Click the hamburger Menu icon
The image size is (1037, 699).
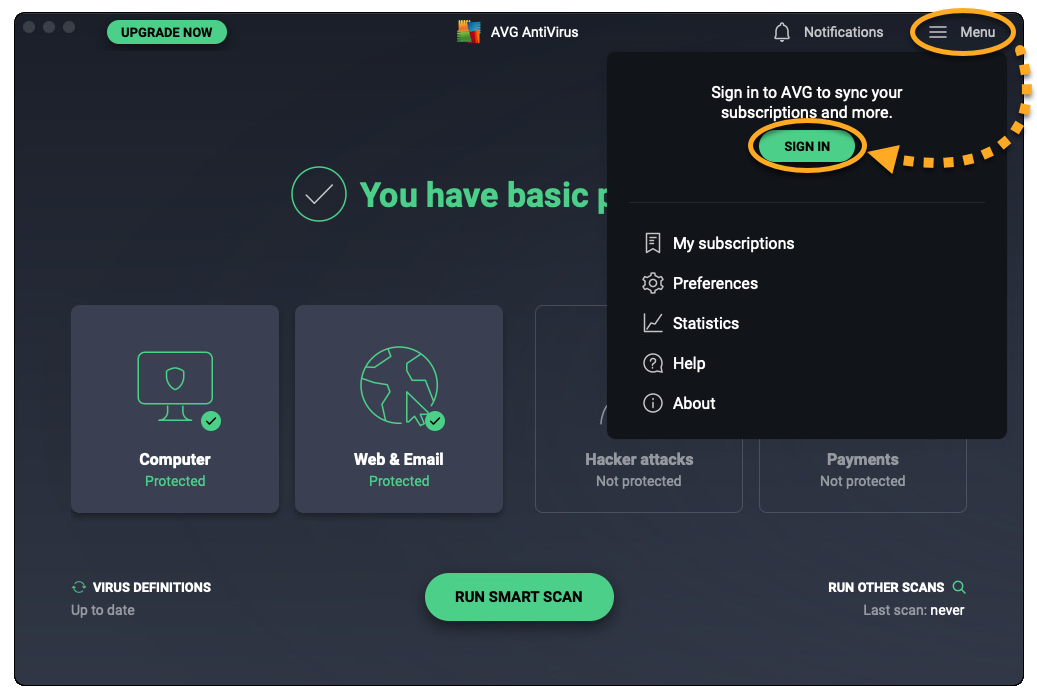(x=938, y=32)
